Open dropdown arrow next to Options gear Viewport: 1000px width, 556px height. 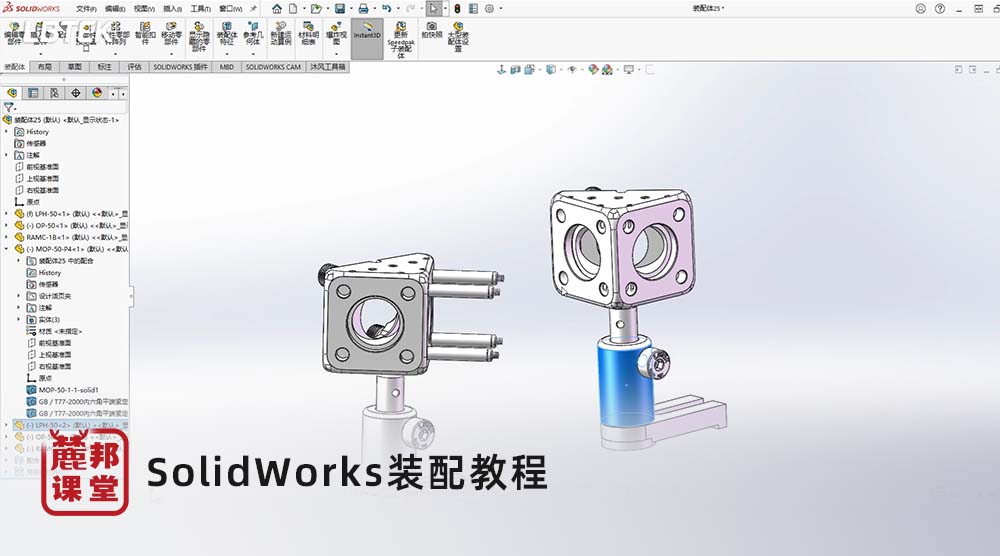500,9
